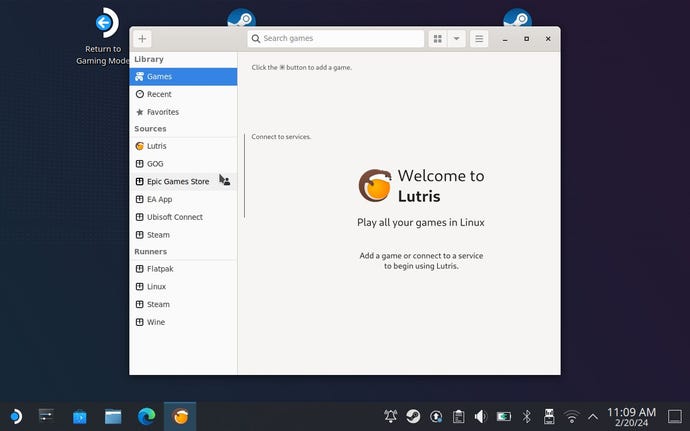The height and width of the screenshot is (431, 690).
Task: Open Bluetooth settings from the system tray
Action: (x=527, y=416)
